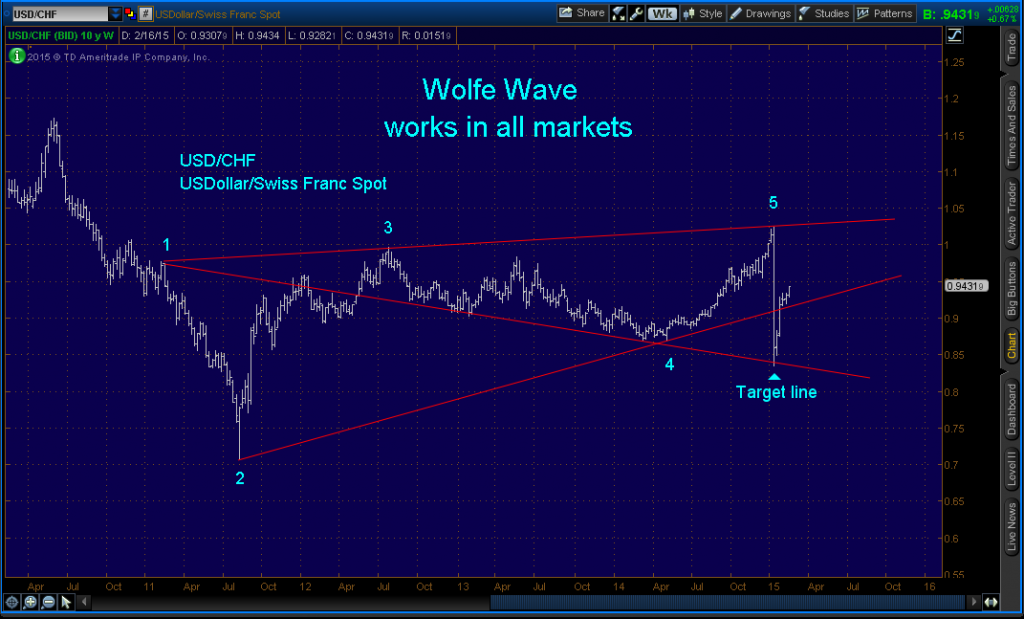Open the Wk time-frame selector
1024x619 pixels.
(663, 14)
